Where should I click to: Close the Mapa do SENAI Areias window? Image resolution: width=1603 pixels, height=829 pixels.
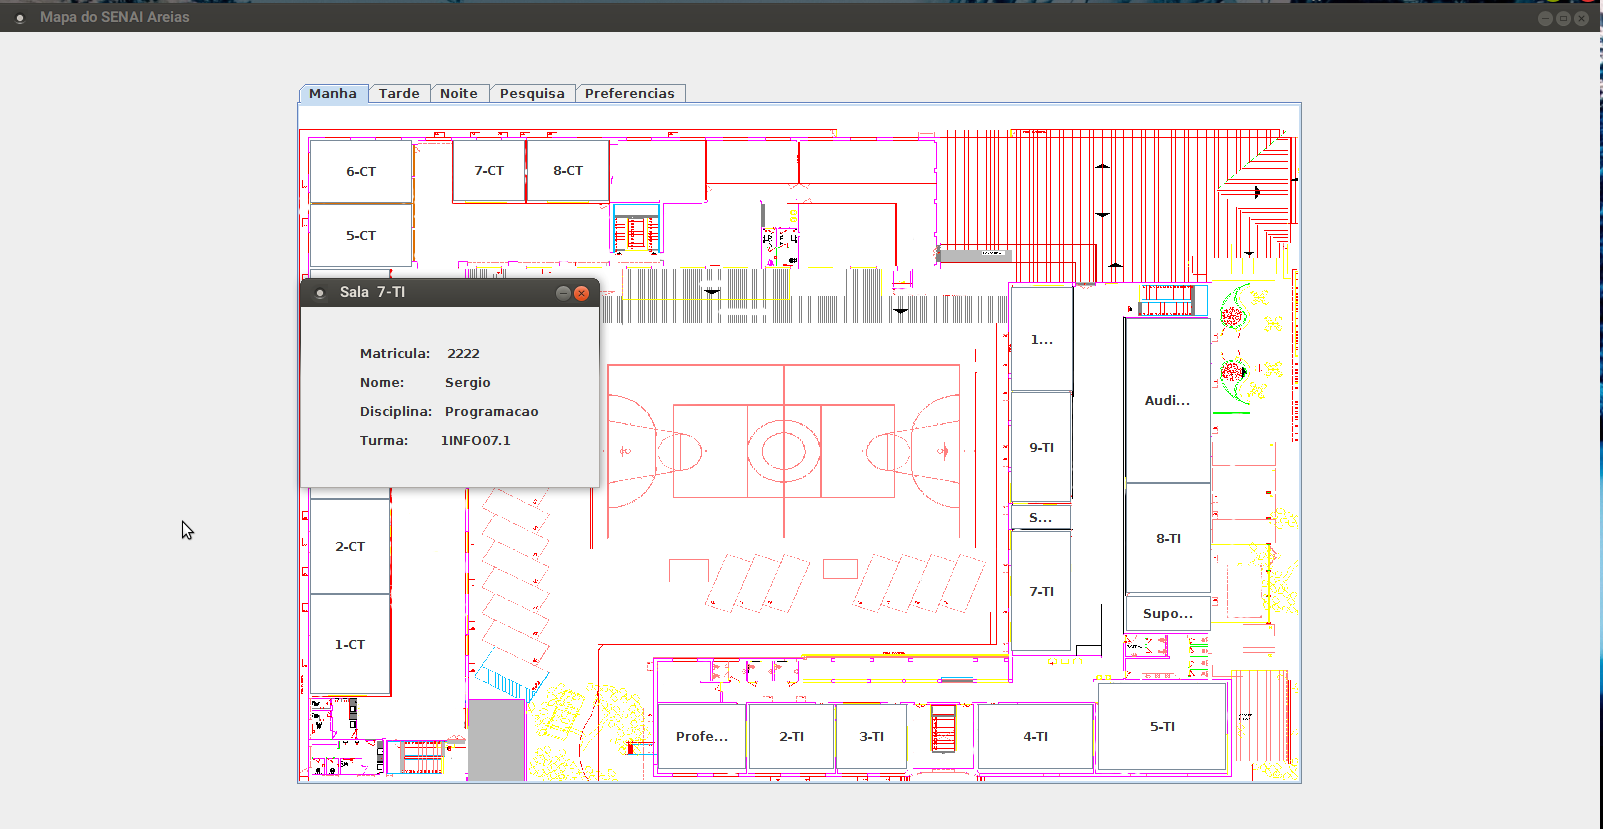[x=1581, y=18]
